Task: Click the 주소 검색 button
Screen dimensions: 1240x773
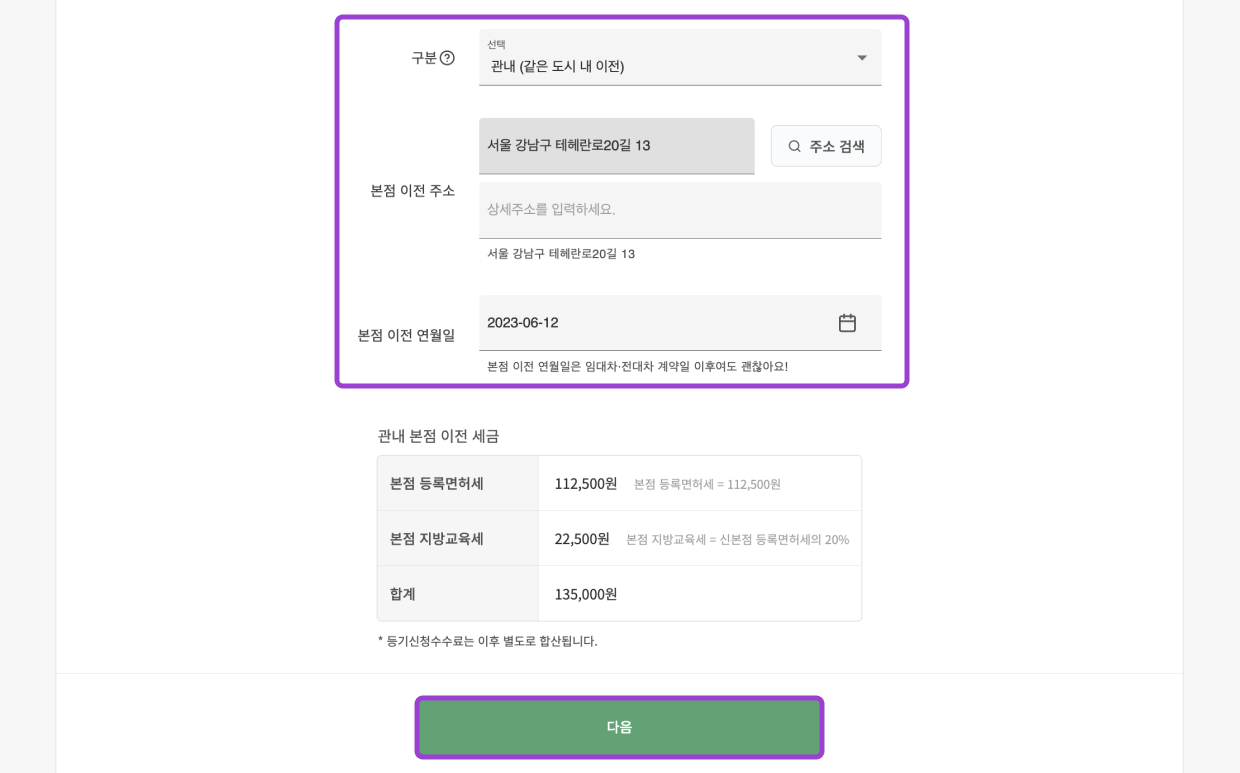Action: [826, 145]
